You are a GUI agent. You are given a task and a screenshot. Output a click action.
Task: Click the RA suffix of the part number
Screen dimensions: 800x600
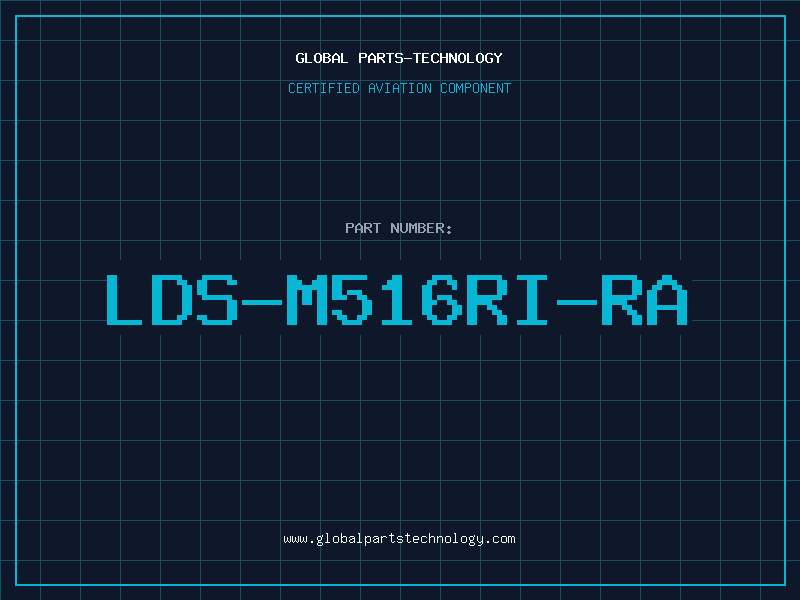pos(644,299)
